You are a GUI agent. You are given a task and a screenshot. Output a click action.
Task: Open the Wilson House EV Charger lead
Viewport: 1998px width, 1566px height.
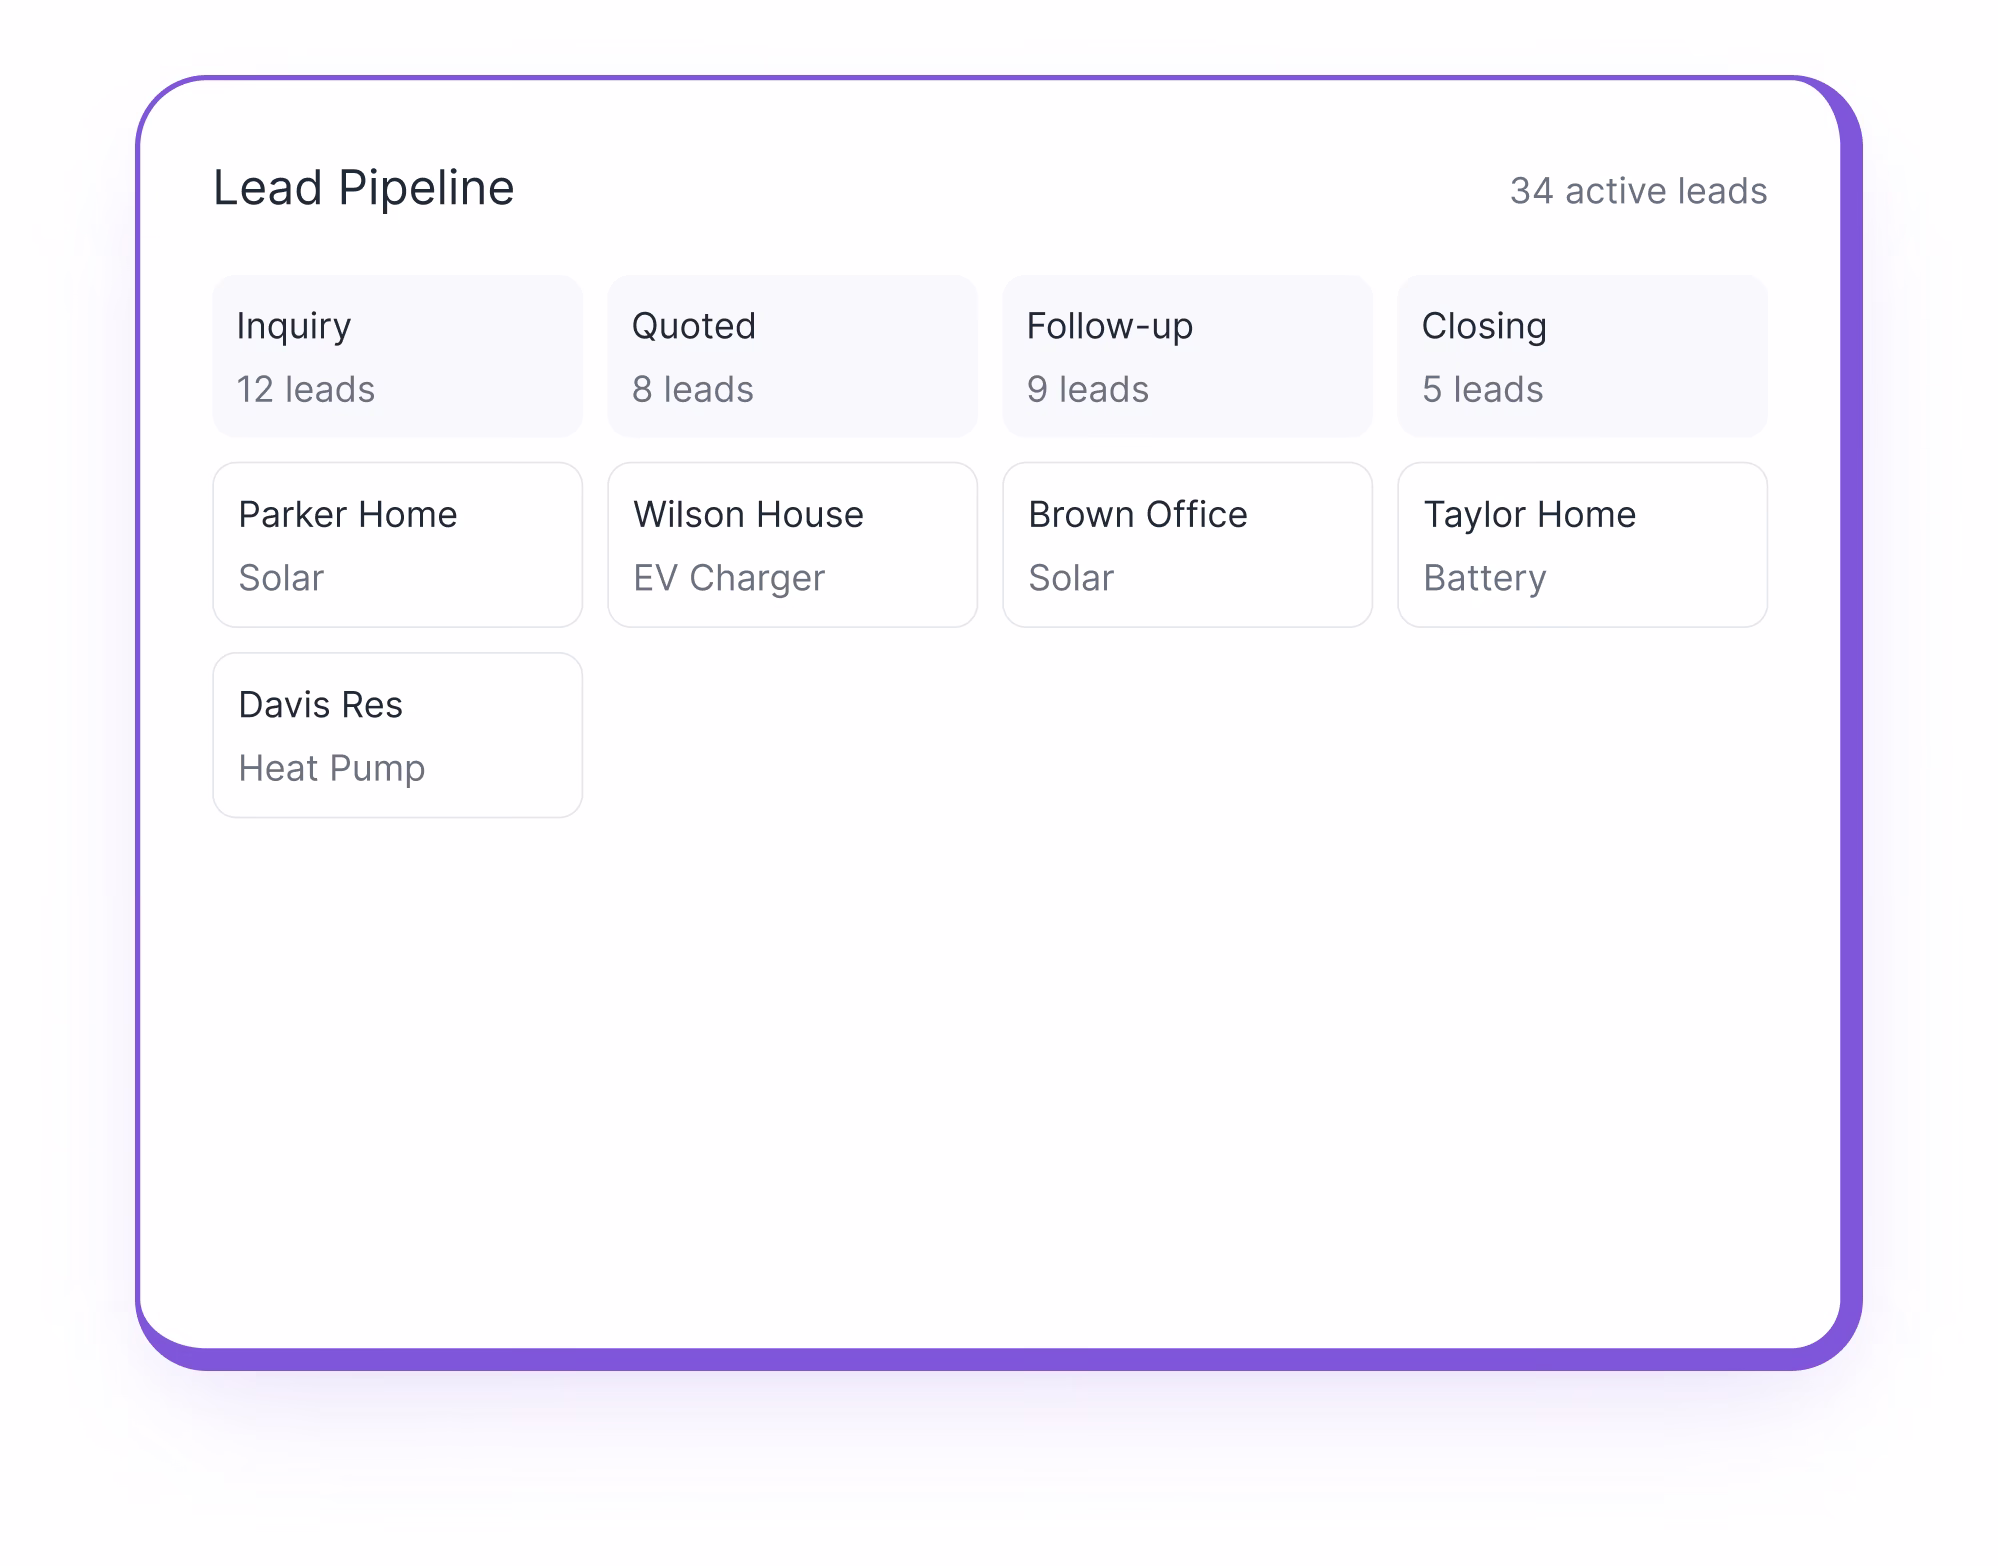pos(792,543)
